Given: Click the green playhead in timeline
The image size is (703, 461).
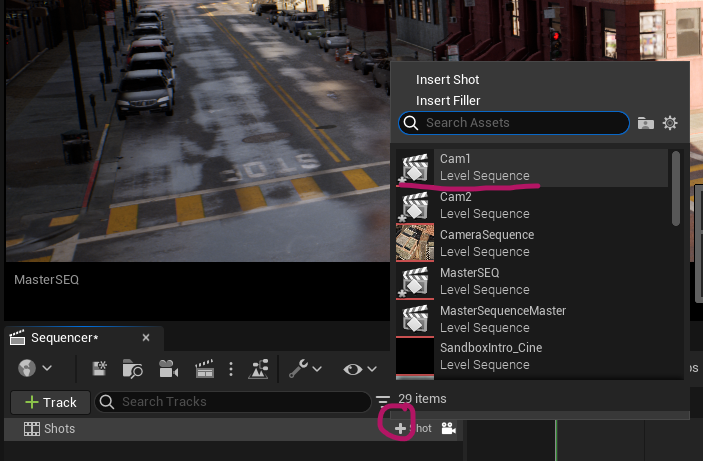Looking at the screenshot, I should (x=556, y=440).
